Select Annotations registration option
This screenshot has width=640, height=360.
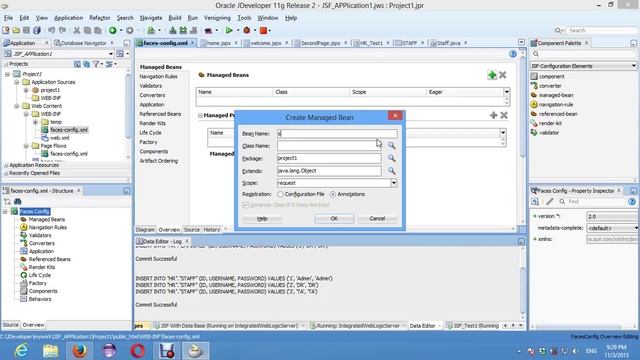click(x=333, y=194)
